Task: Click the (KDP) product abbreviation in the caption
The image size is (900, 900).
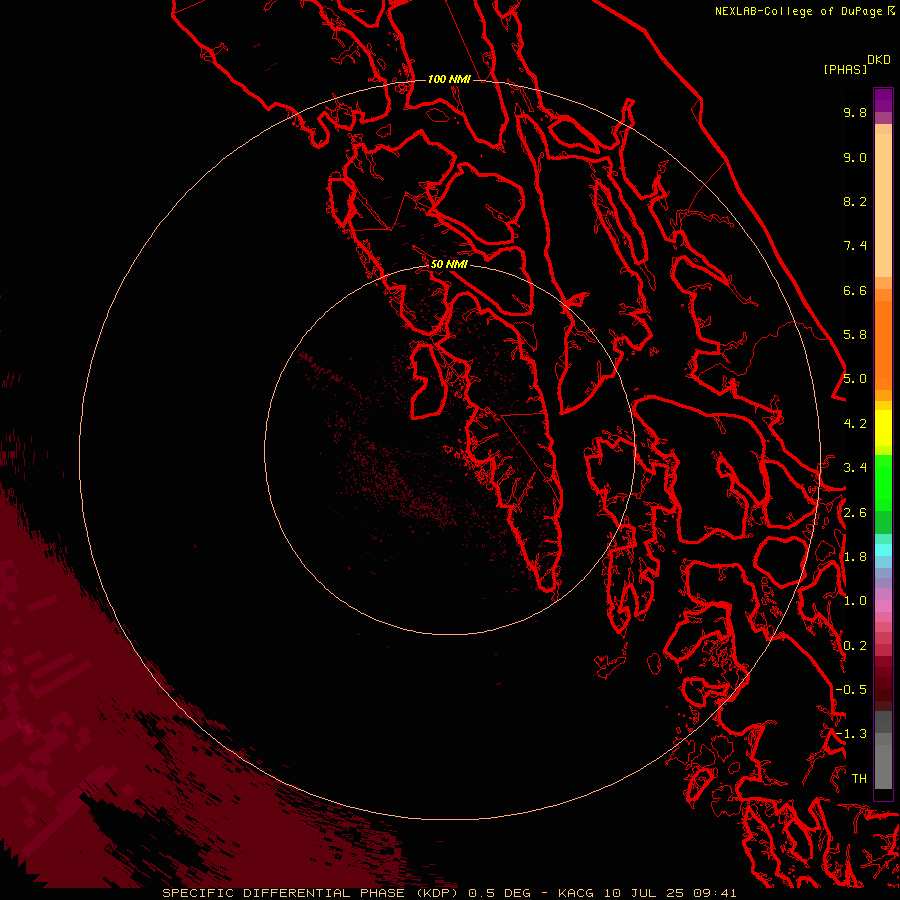Action: coord(438,893)
